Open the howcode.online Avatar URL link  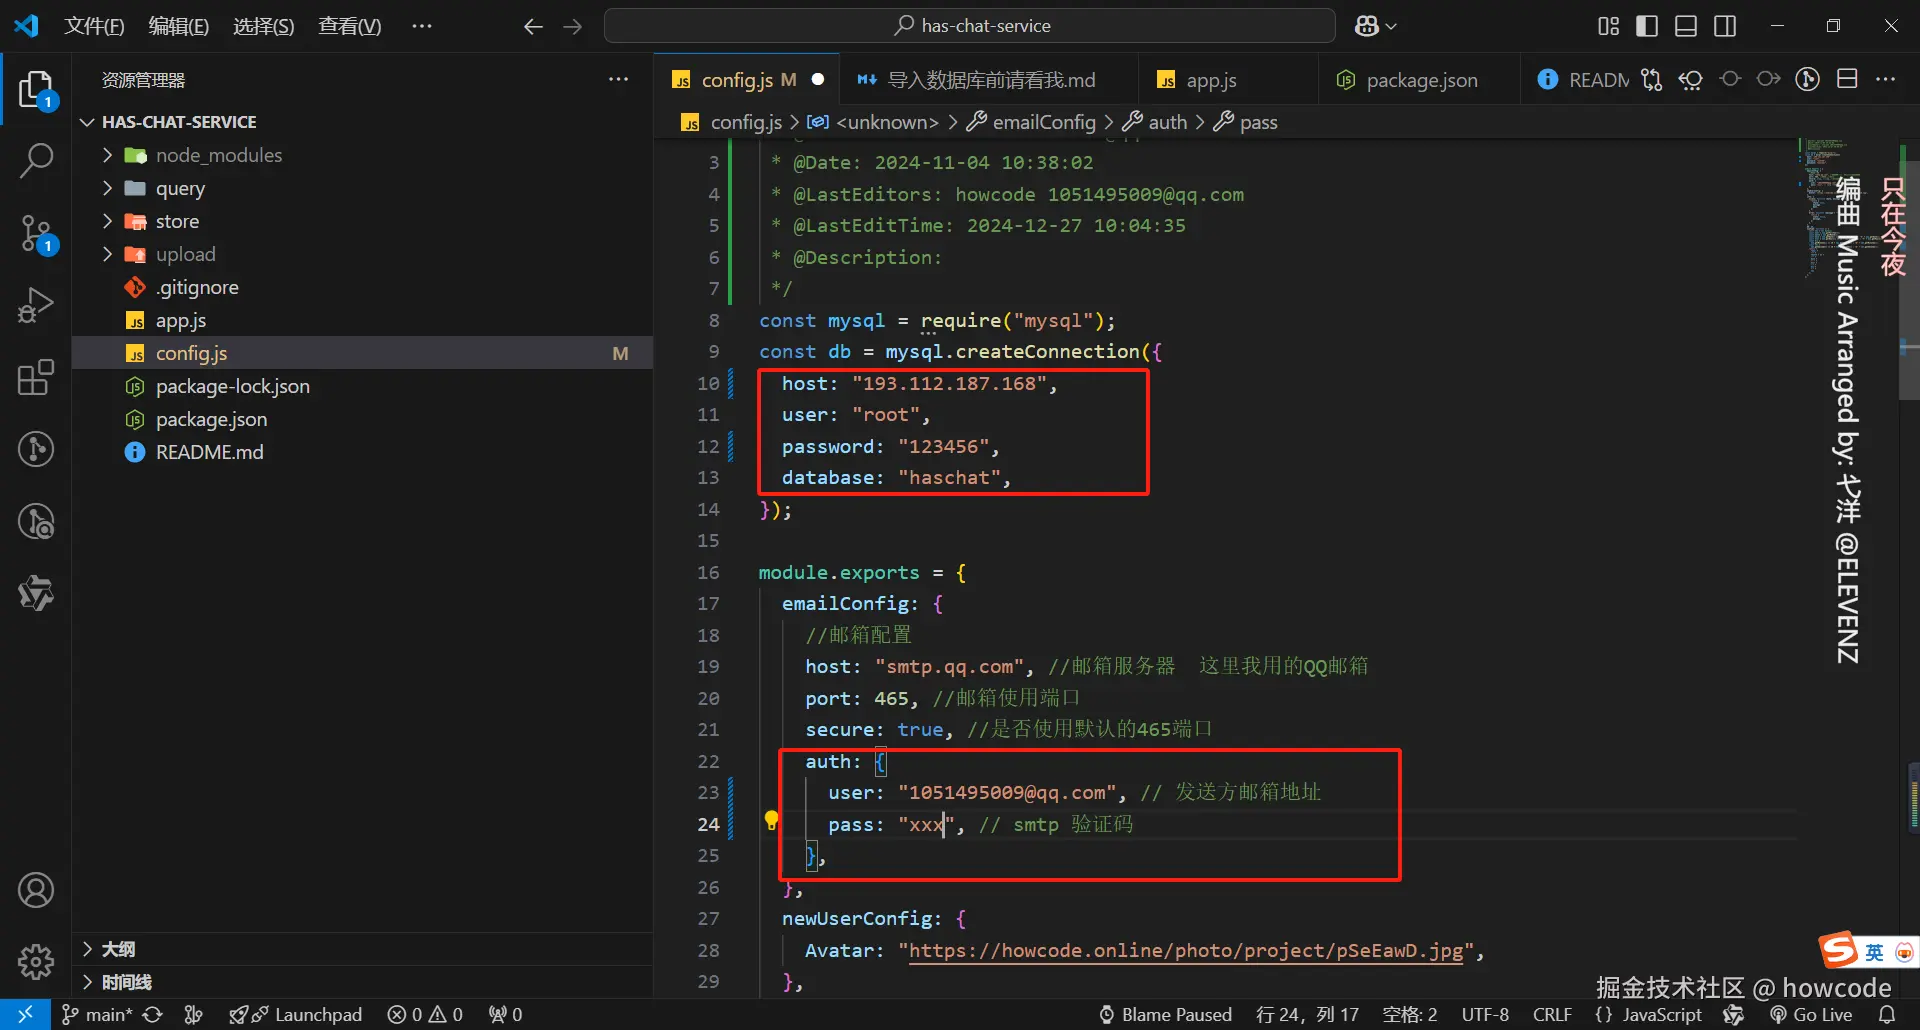tap(1186, 950)
